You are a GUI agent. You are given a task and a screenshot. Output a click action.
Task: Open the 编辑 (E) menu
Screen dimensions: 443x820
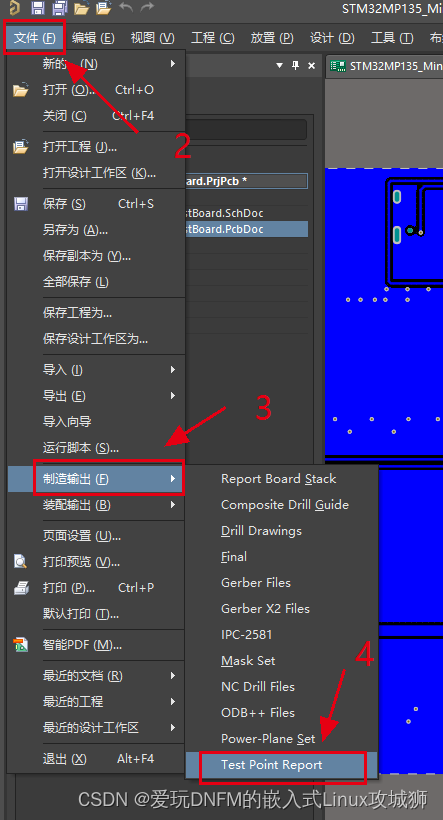click(93, 38)
